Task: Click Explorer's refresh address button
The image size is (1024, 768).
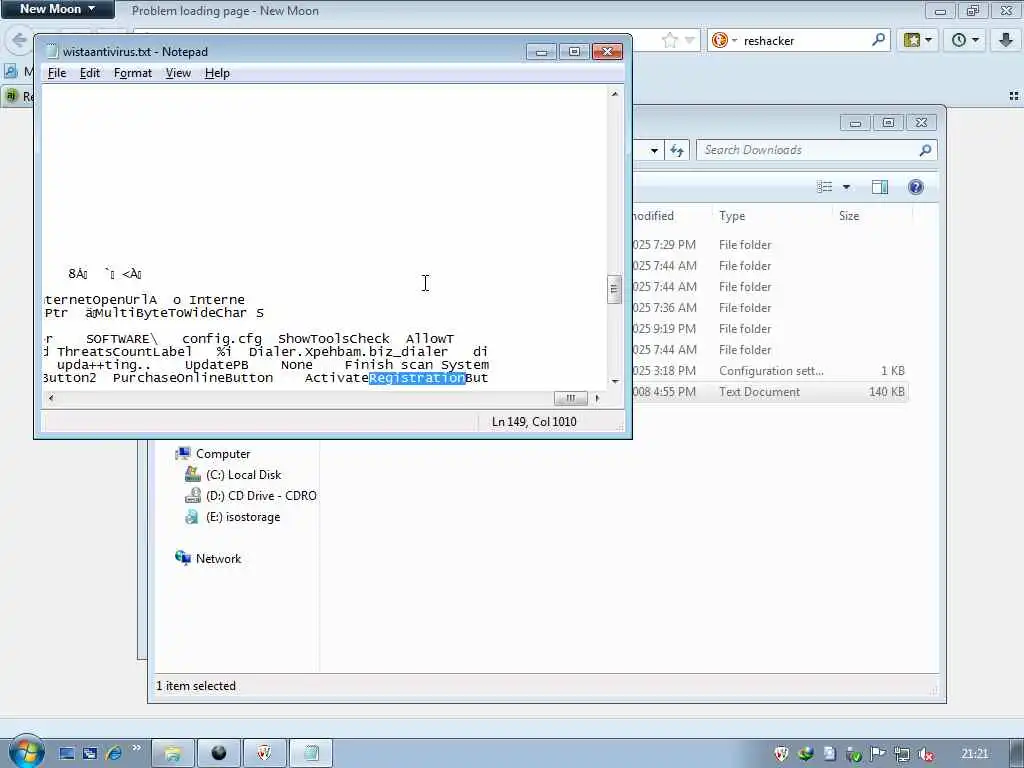Action: coord(677,151)
